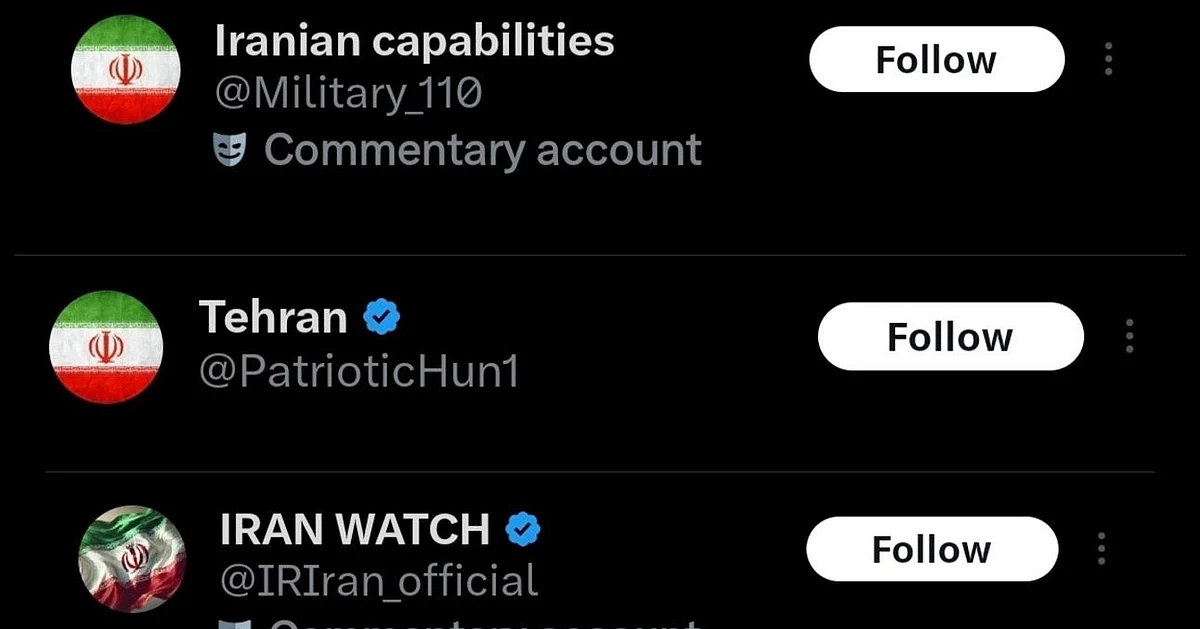Open three-dot menu for Tehran account
Screen dimensions: 1200x629
(x=1129, y=337)
